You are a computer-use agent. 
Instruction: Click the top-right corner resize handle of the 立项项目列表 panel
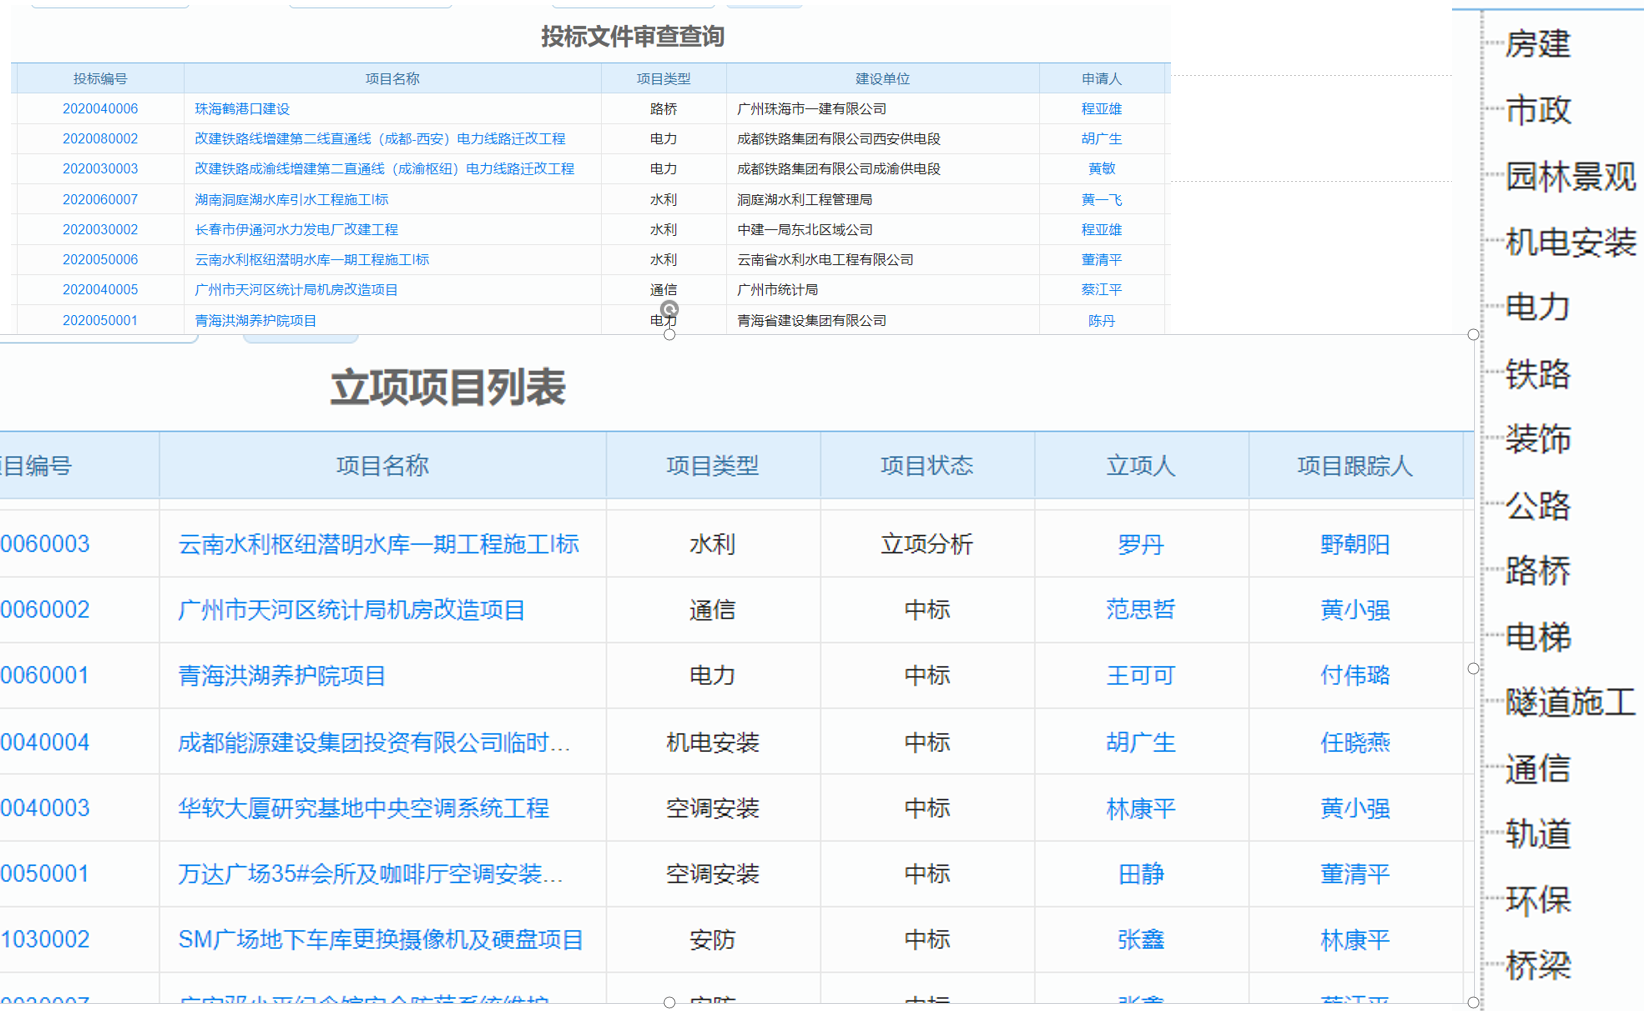pos(1473,335)
